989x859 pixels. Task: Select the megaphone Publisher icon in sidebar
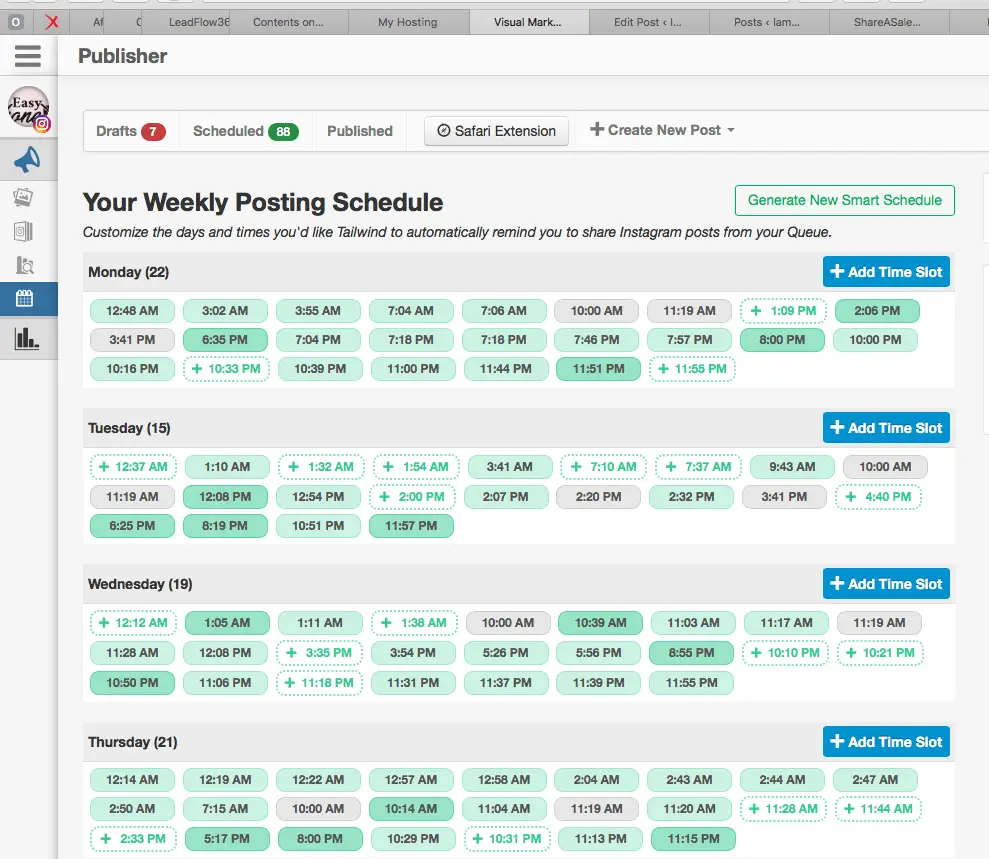pos(27,160)
